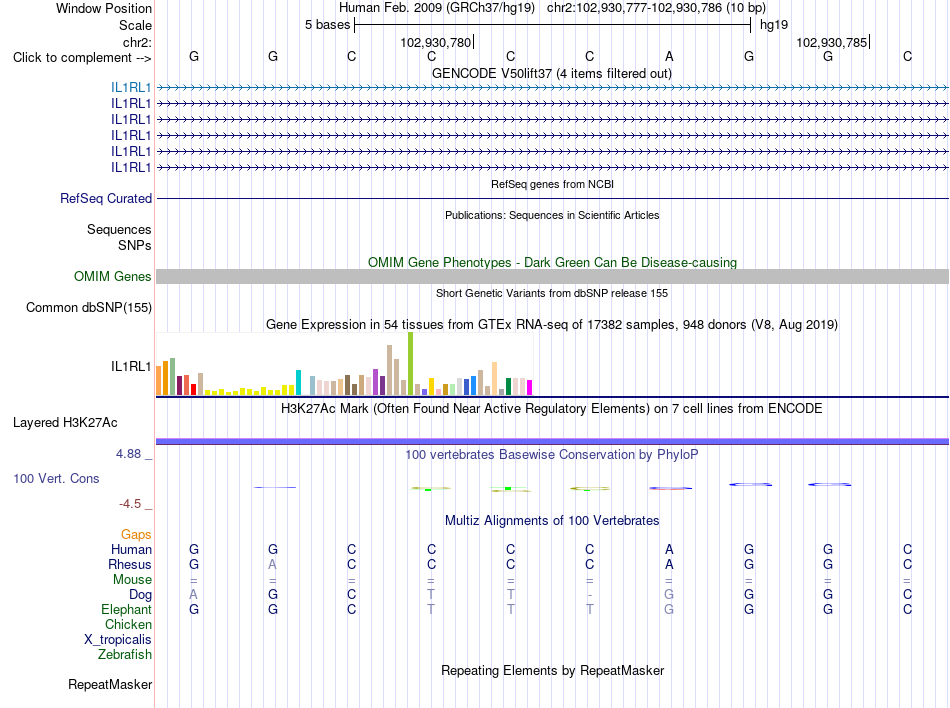Click the Common dbSNP(155) track label
Viewport: 950px width, 708px height.
(88, 308)
